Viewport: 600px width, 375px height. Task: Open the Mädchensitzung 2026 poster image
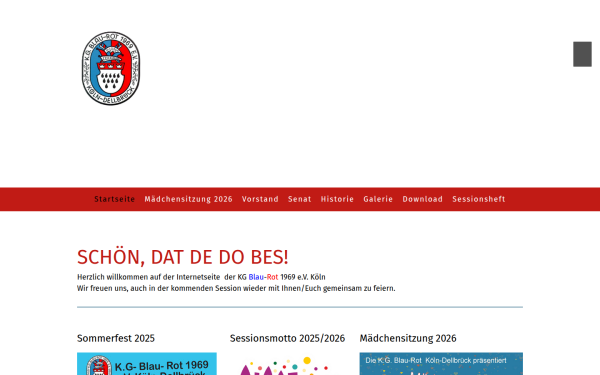(441, 364)
